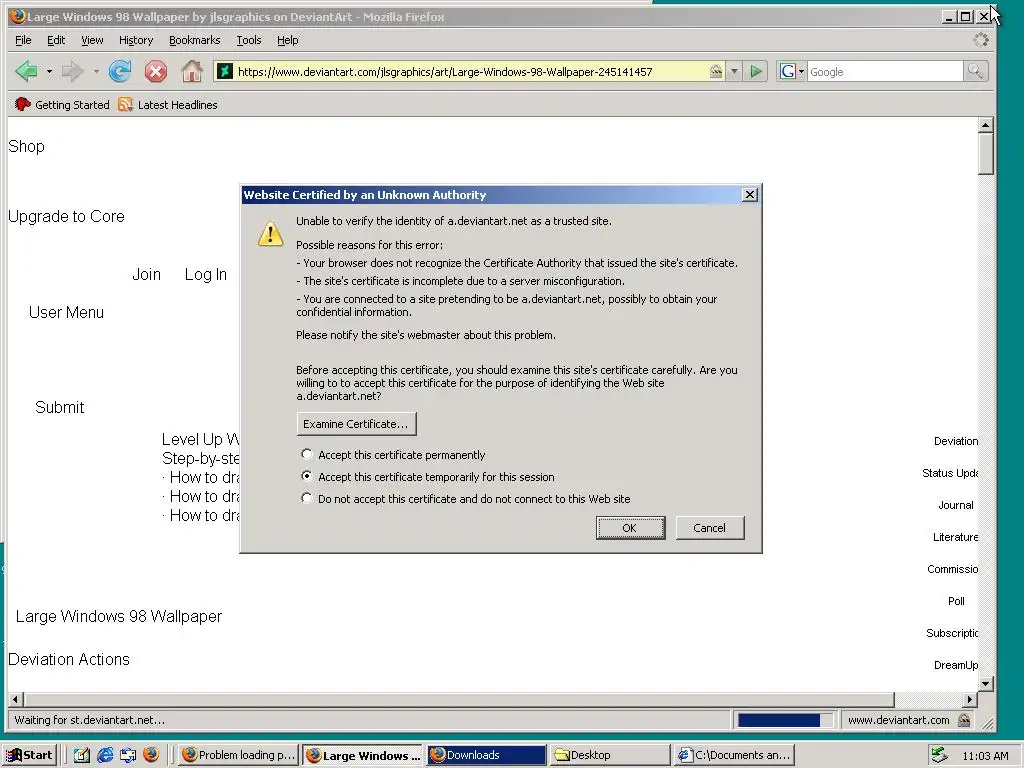Open the File menu
The height and width of the screenshot is (768, 1024).
[23, 40]
